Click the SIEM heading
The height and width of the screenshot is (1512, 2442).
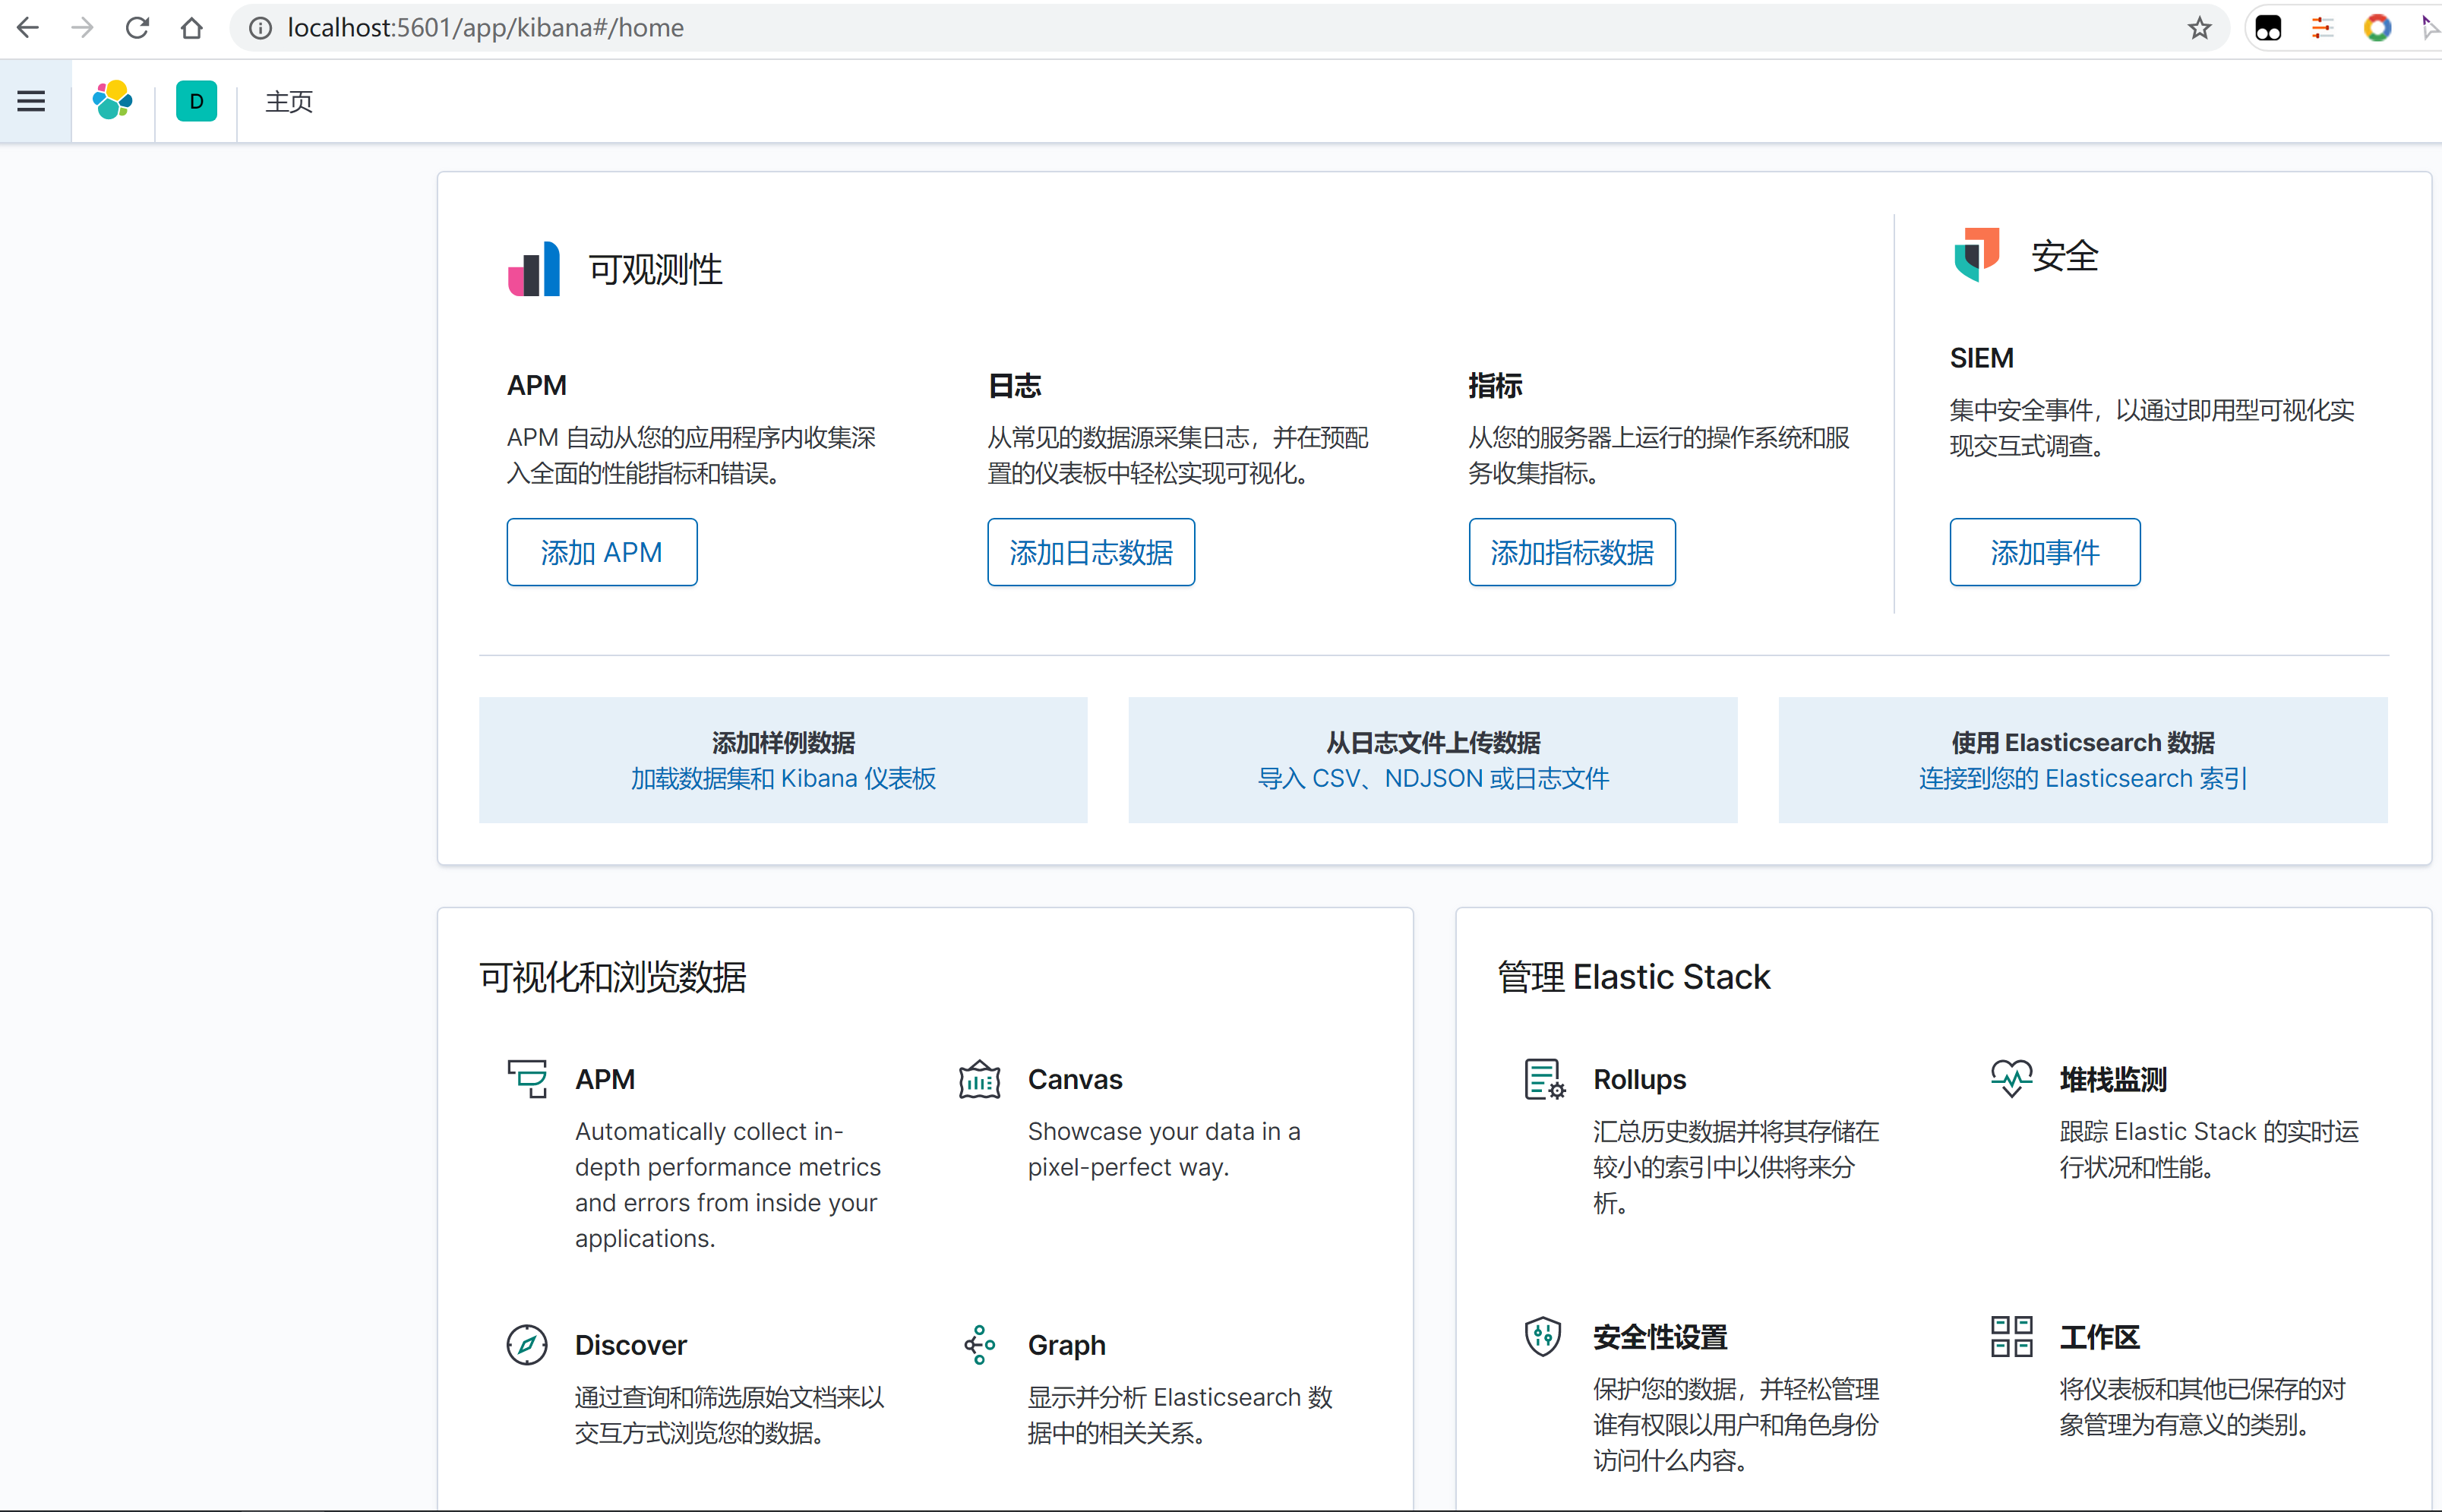coord(1982,357)
